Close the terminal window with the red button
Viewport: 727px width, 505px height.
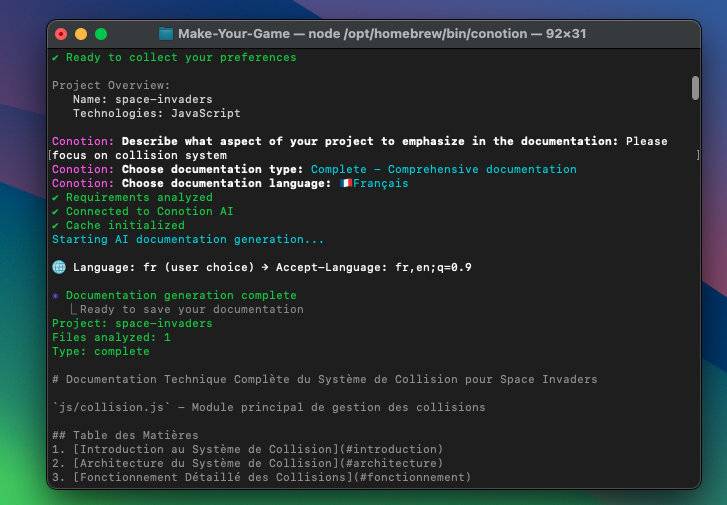(63, 34)
